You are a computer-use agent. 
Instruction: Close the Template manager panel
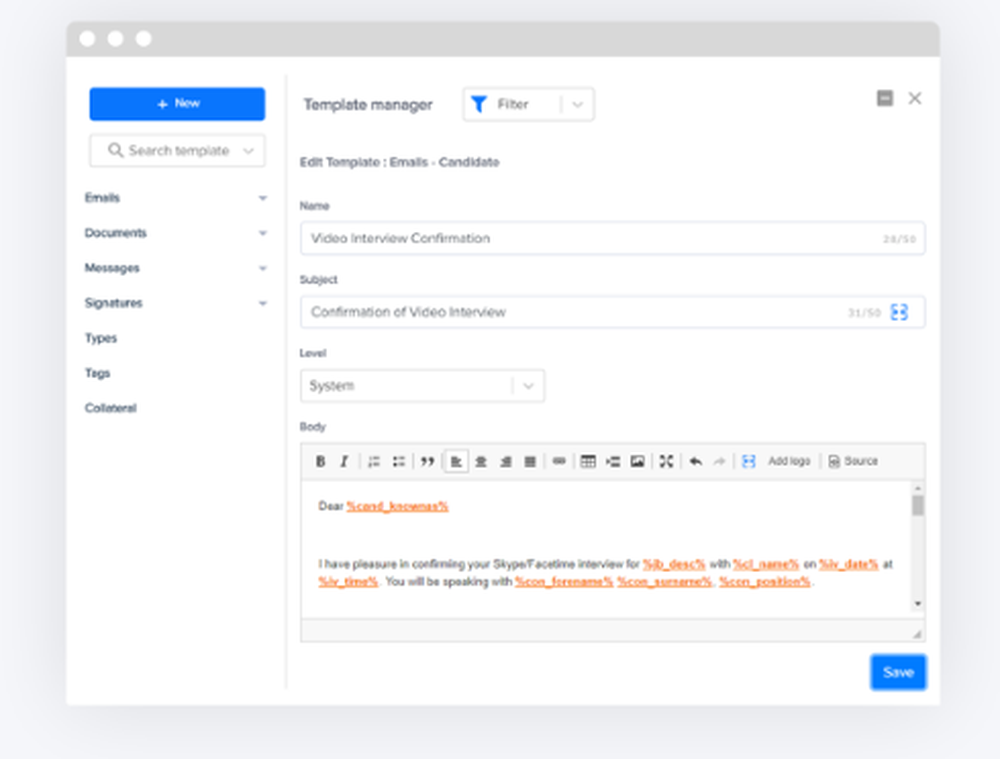click(x=915, y=98)
